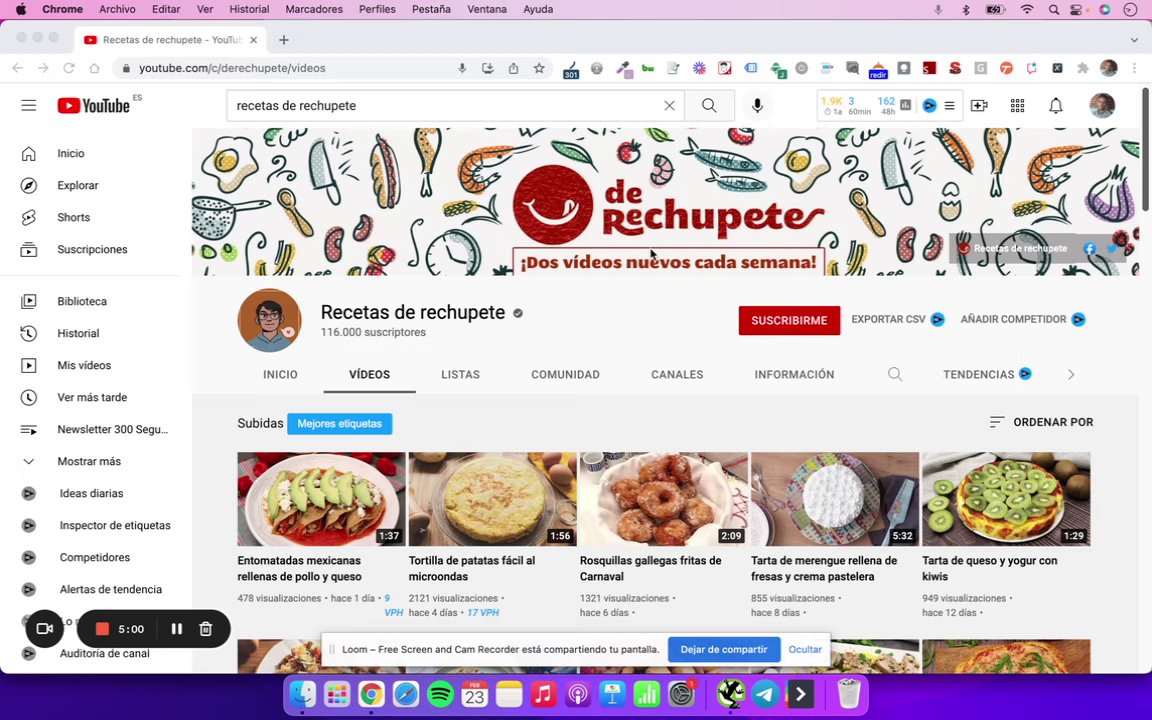Switch to the LISTAS channel tab
The height and width of the screenshot is (720, 1152).
click(x=461, y=375)
